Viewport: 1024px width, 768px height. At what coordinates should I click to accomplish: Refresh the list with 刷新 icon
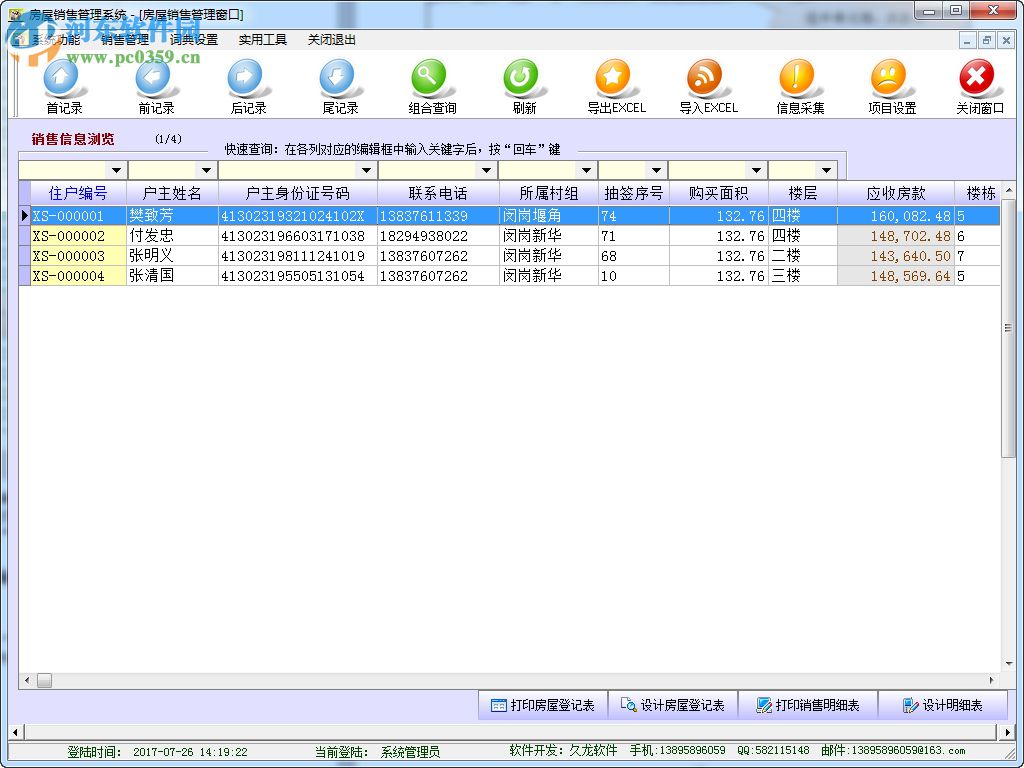coord(524,87)
